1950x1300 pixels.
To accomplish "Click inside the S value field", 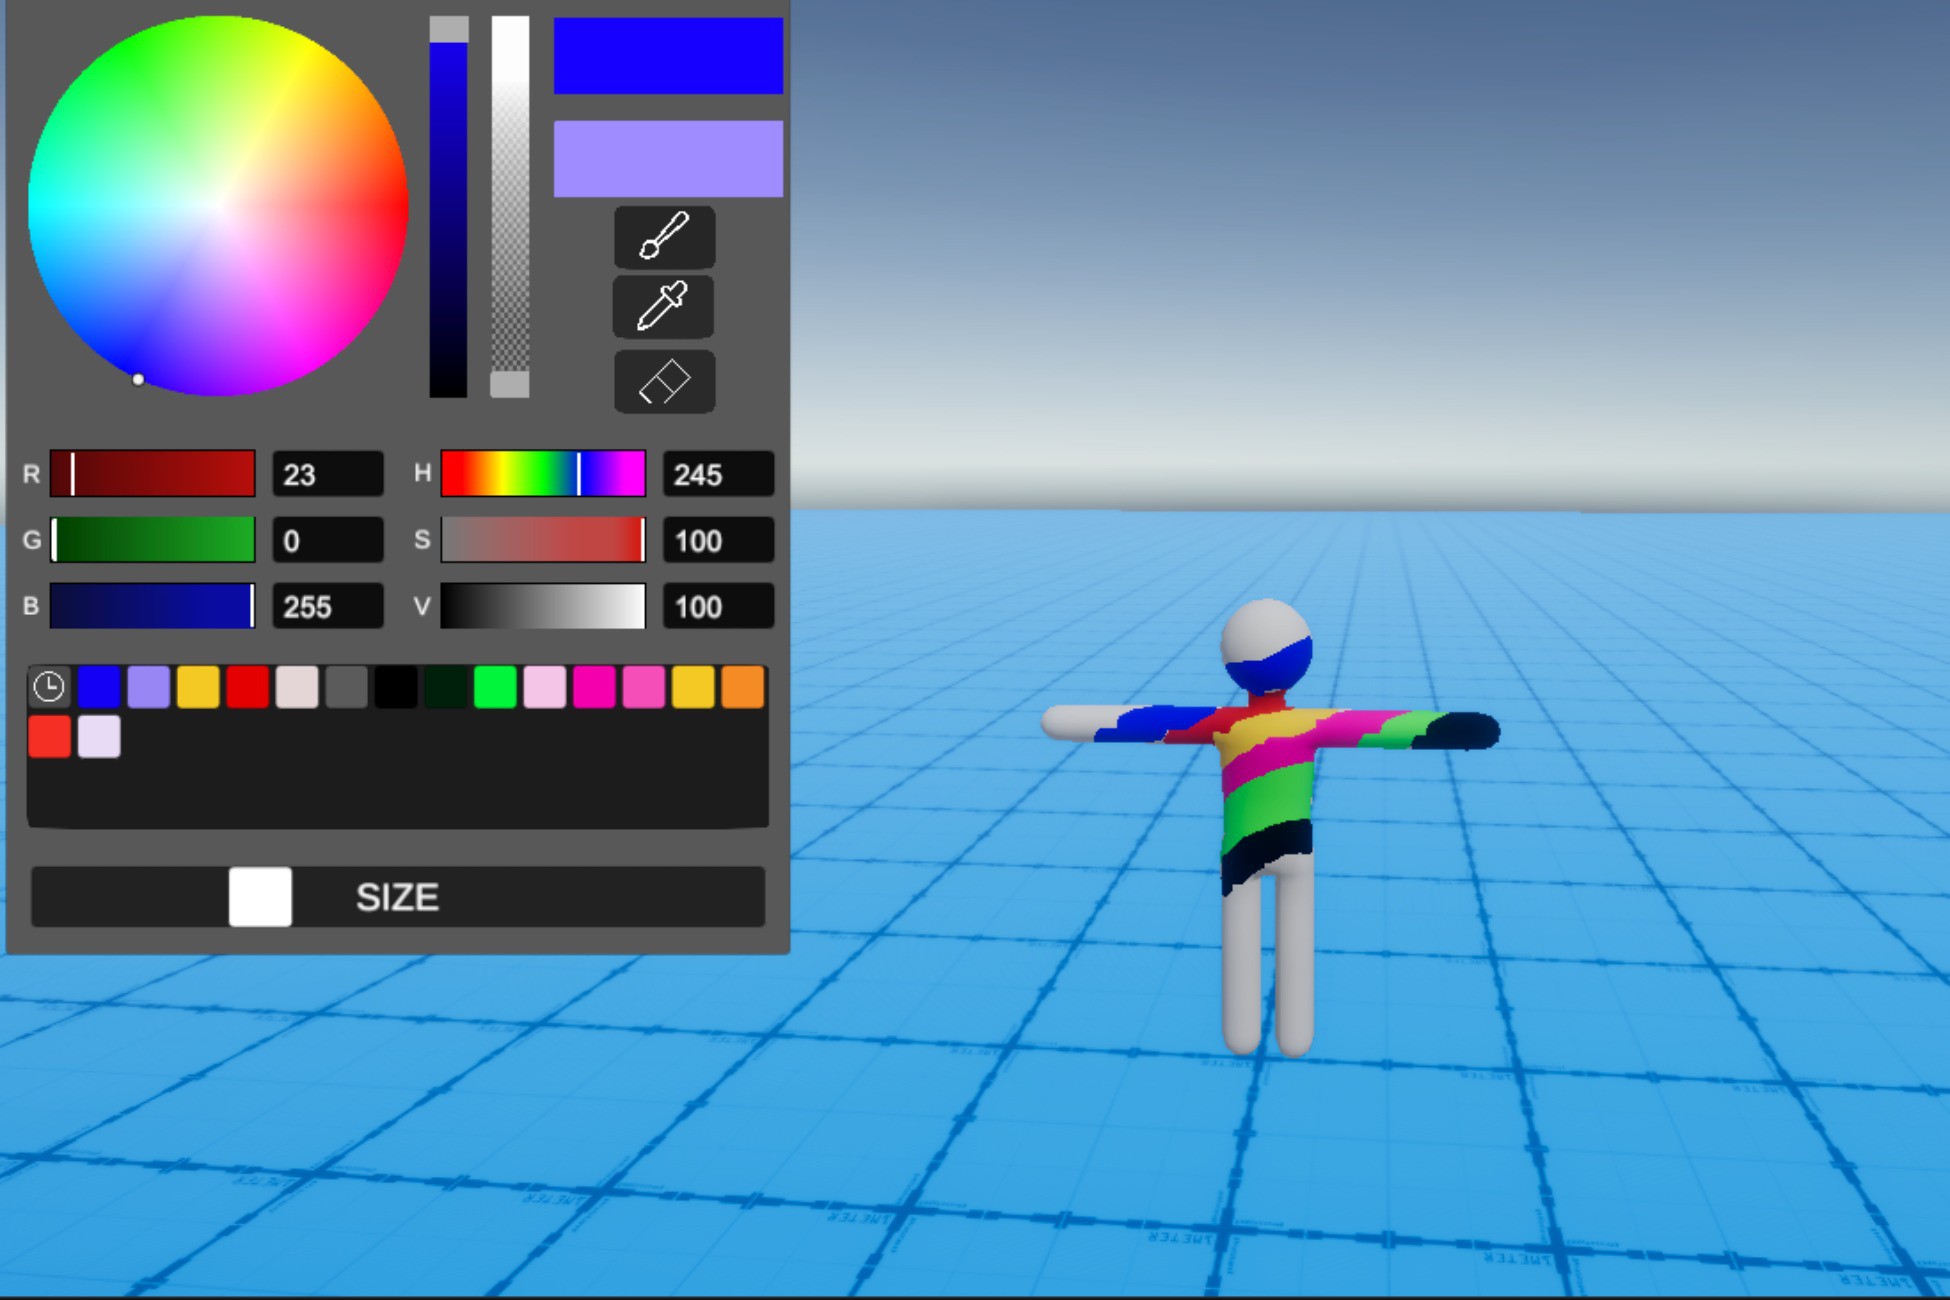I will [718, 540].
